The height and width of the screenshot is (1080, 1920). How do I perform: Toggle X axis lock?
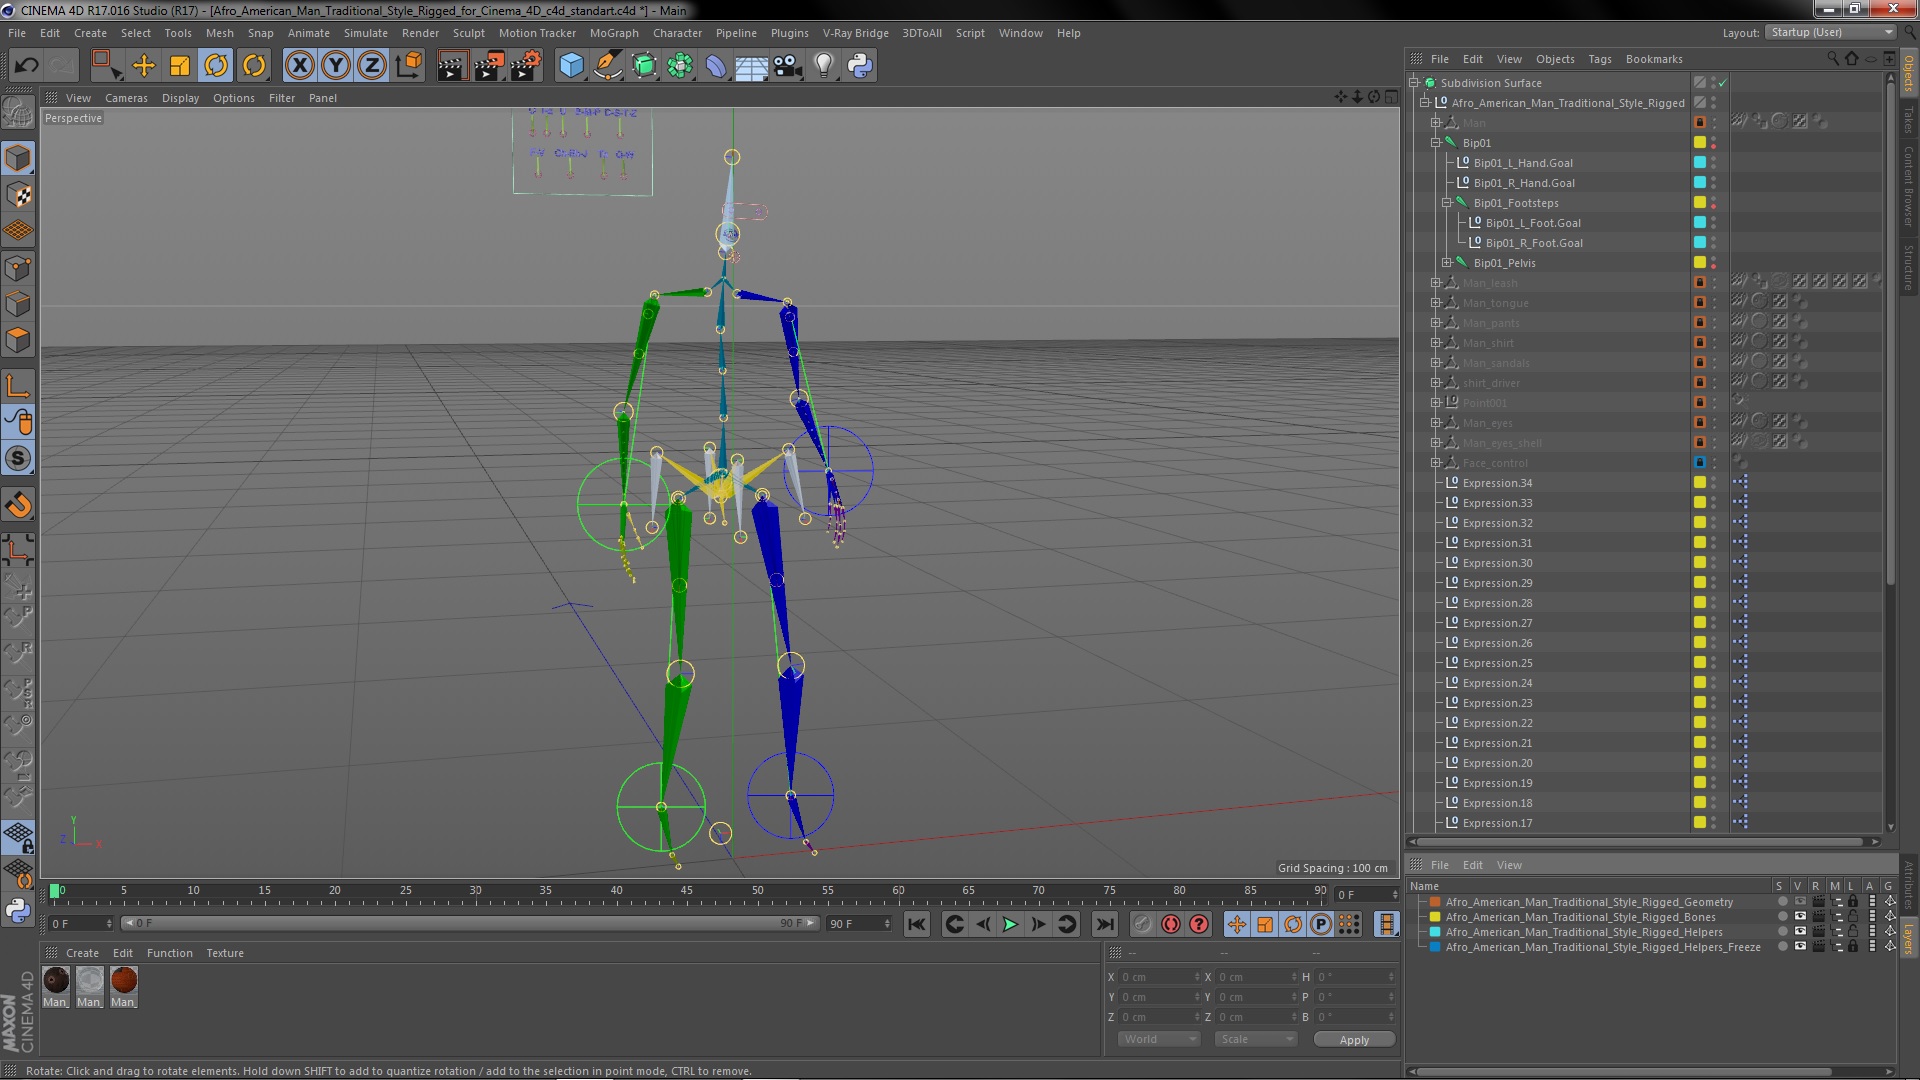299,66
